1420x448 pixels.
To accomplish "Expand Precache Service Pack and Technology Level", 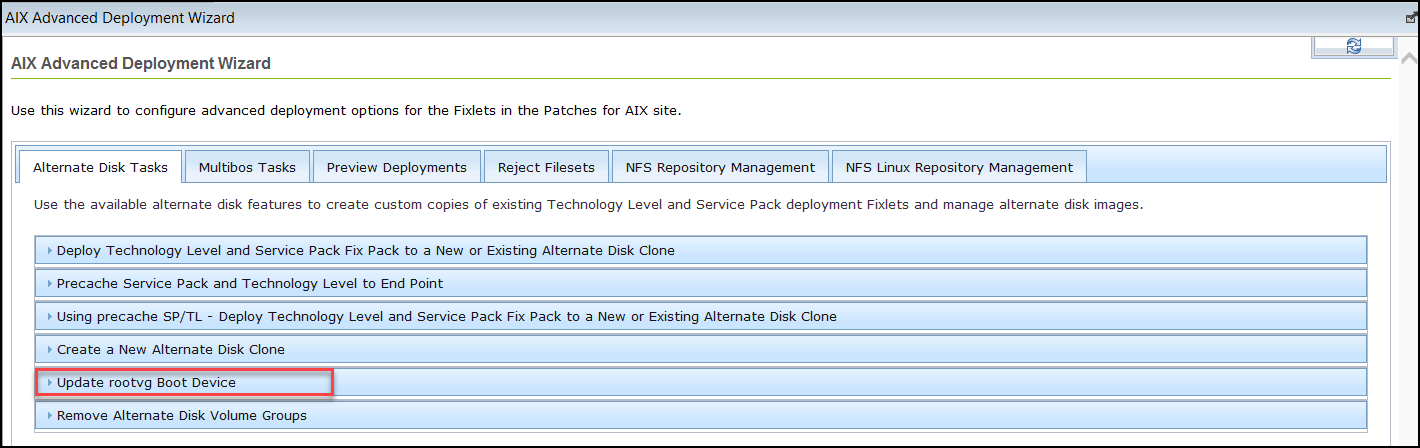I will click(x=701, y=283).
